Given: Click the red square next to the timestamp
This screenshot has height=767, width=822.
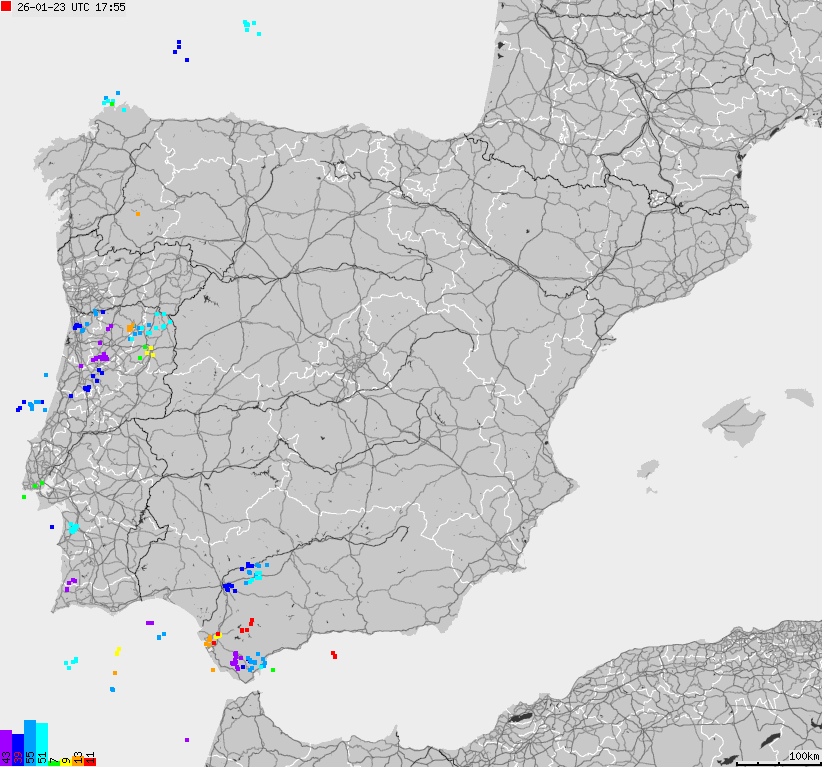Looking at the screenshot, I should 6,7.
